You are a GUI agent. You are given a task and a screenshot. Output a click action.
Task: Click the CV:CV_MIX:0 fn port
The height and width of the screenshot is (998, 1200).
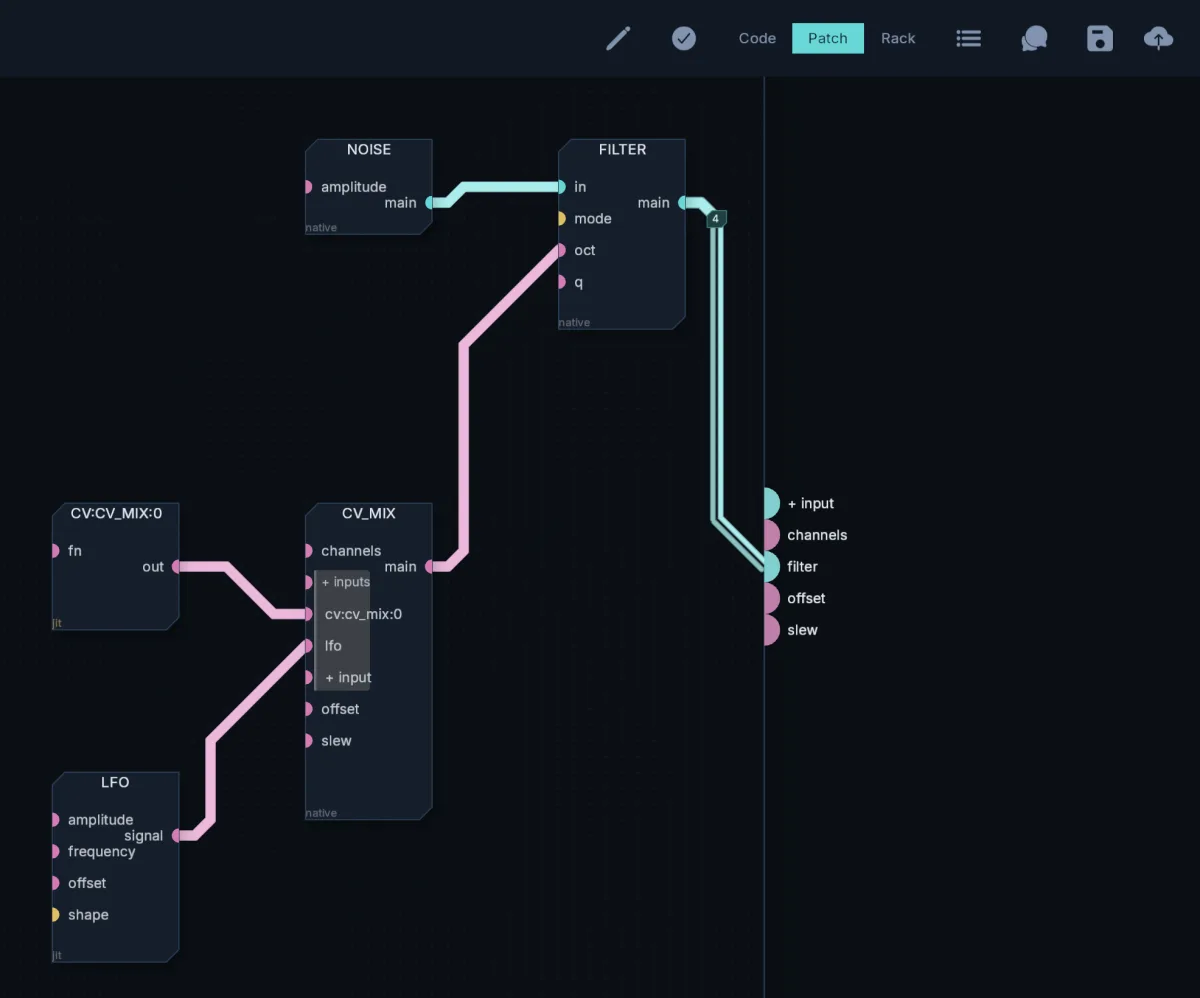coord(55,551)
